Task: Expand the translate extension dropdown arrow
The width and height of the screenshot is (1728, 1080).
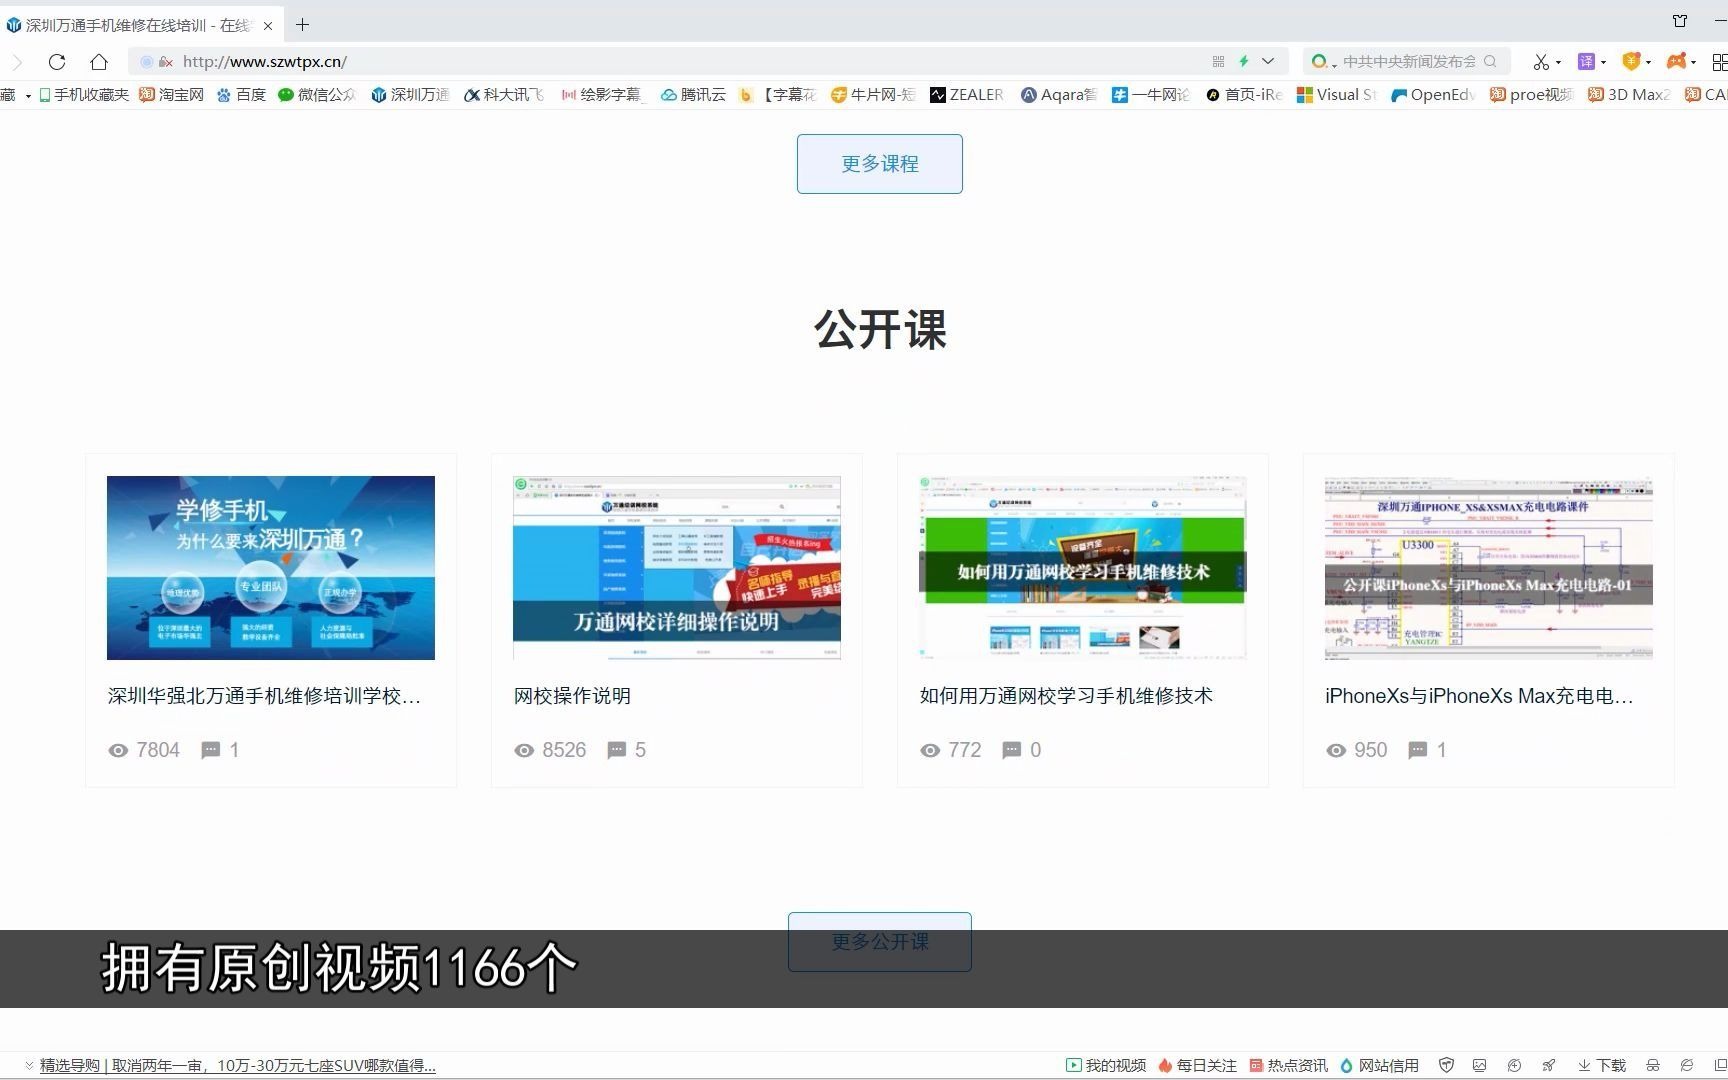Action: (x=1603, y=63)
